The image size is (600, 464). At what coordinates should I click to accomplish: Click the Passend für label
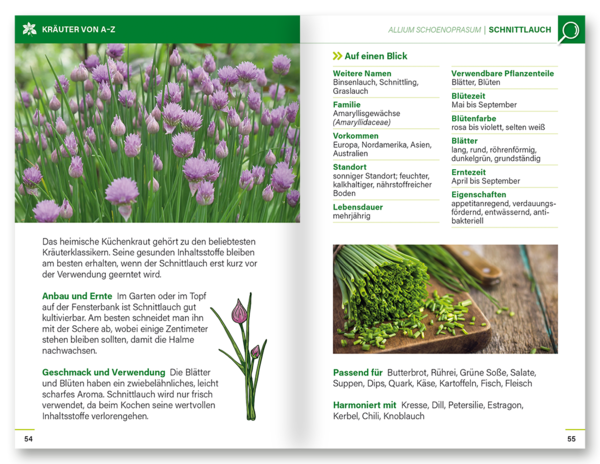358,372
